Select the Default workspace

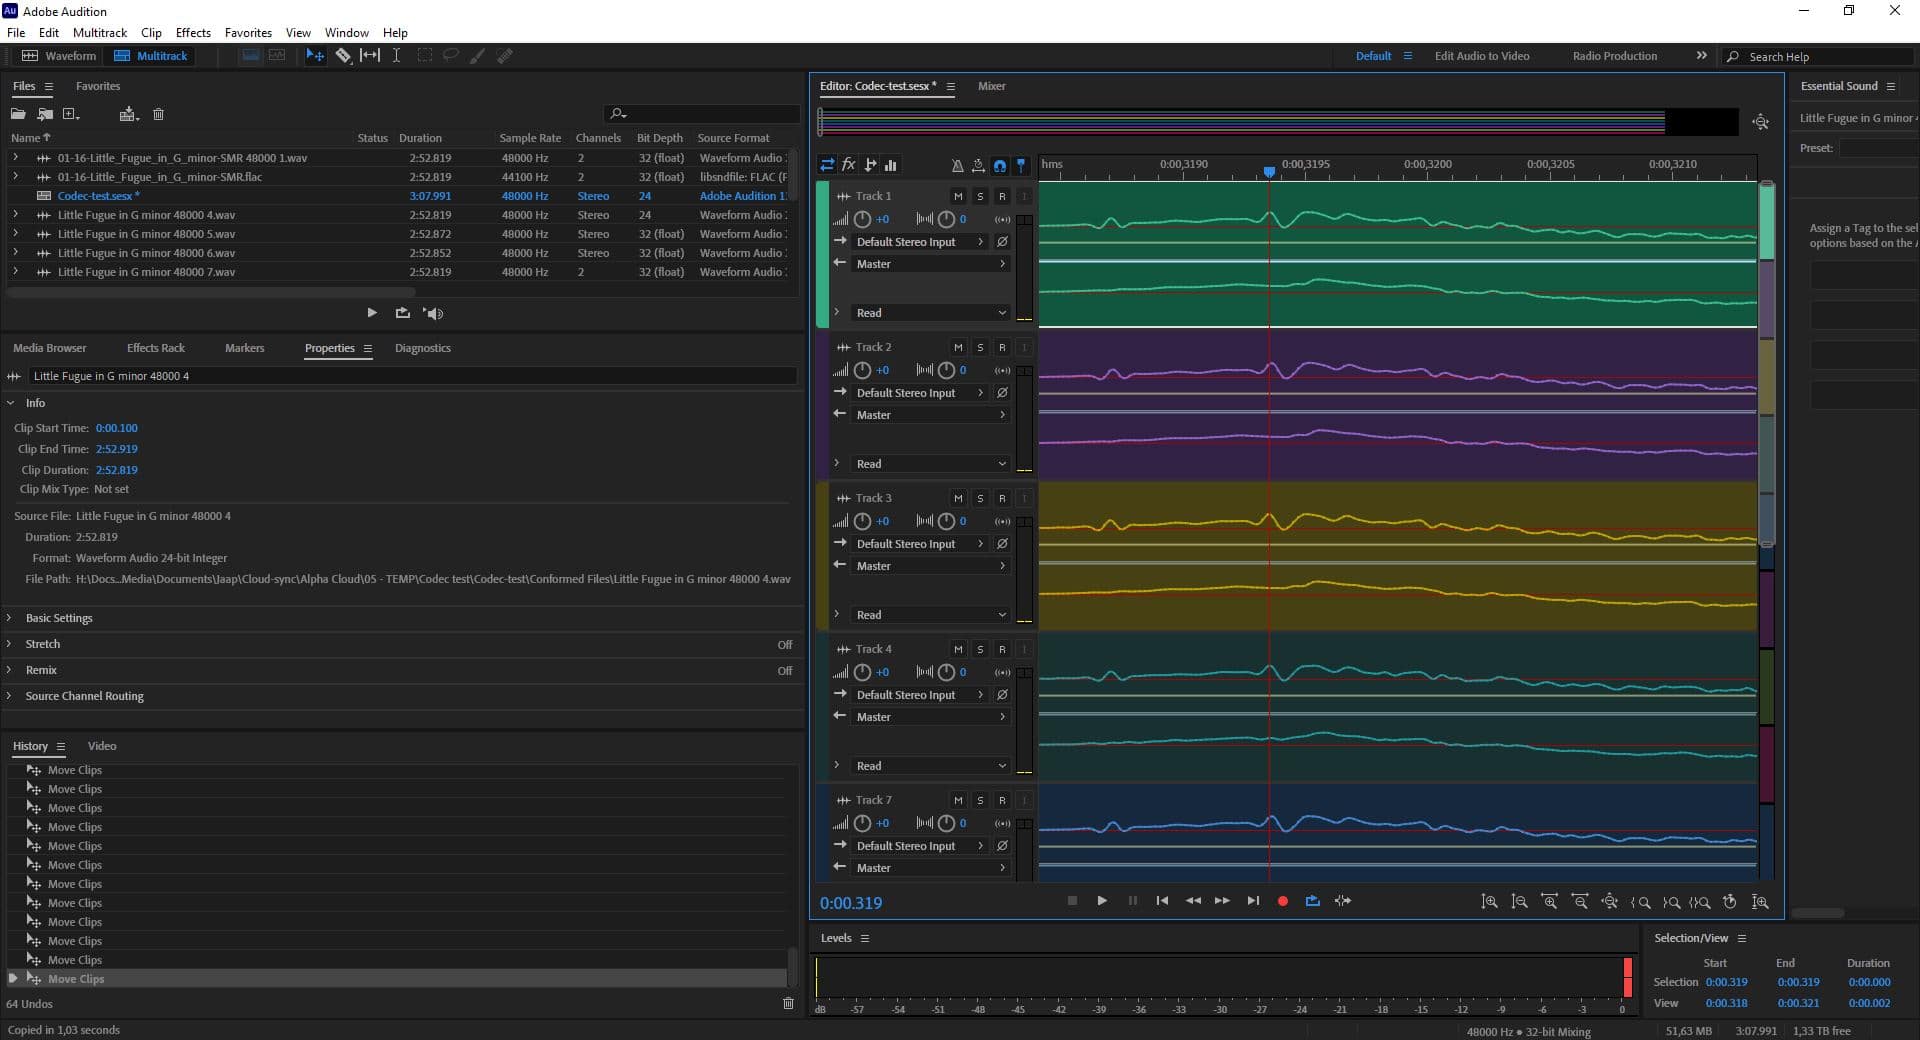1373,56
